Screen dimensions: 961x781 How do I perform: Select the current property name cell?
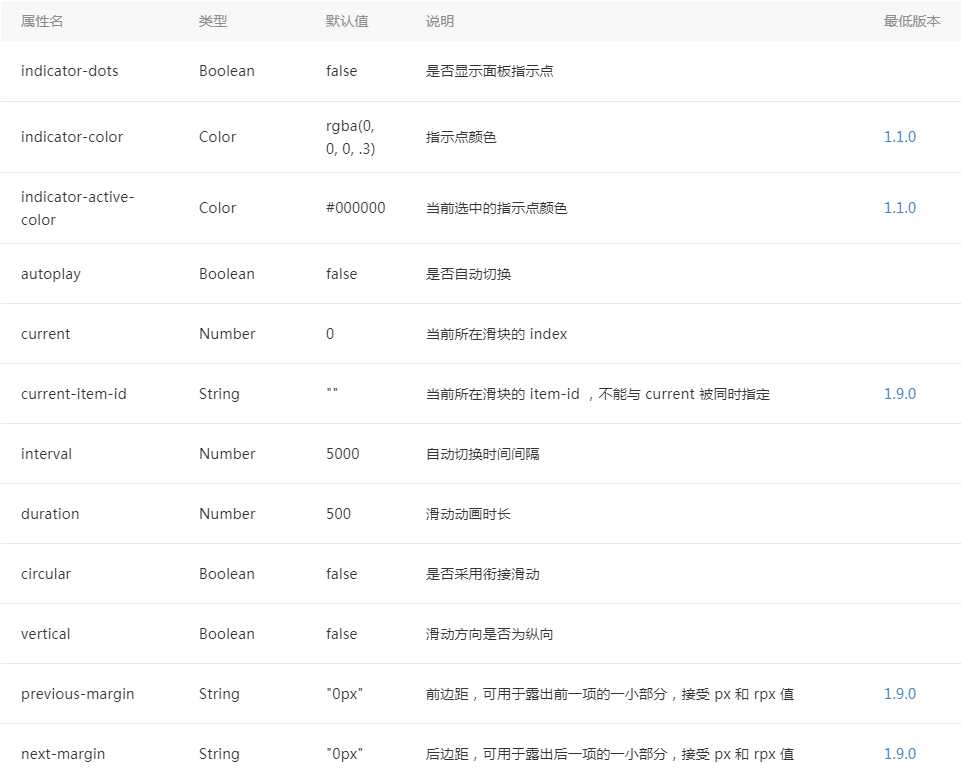pyautogui.click(x=45, y=334)
